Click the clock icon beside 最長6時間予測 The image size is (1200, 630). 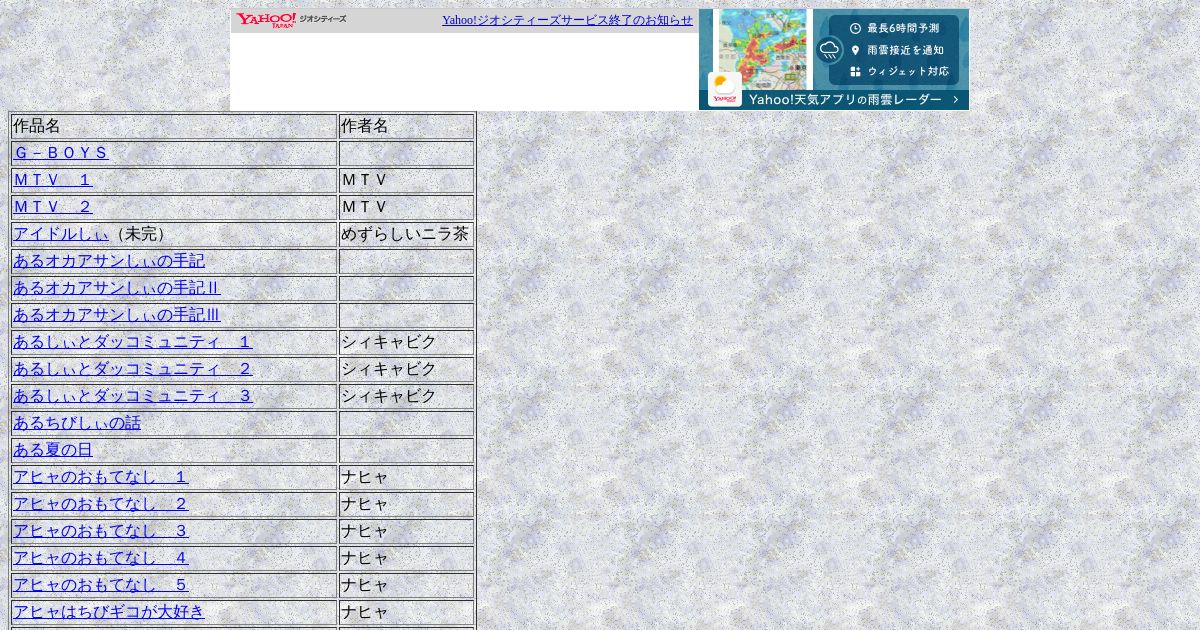pyautogui.click(x=855, y=28)
